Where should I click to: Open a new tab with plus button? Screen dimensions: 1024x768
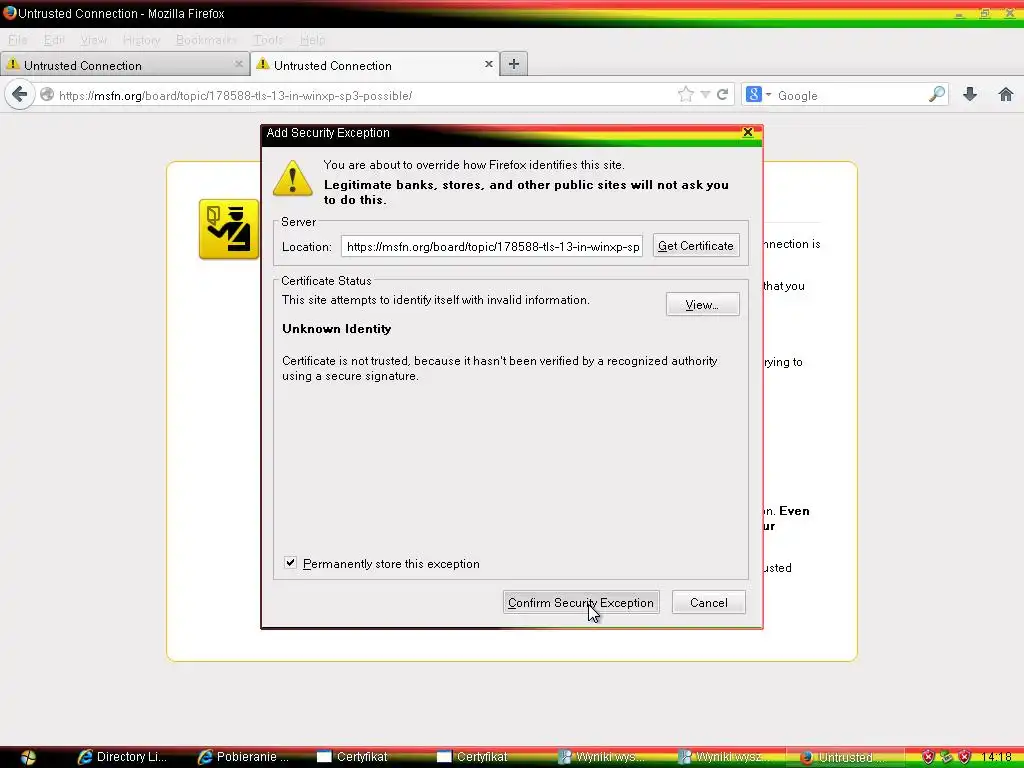pyautogui.click(x=514, y=64)
